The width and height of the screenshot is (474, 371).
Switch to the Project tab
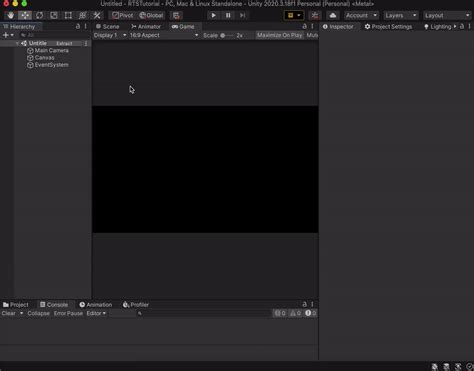pos(16,305)
